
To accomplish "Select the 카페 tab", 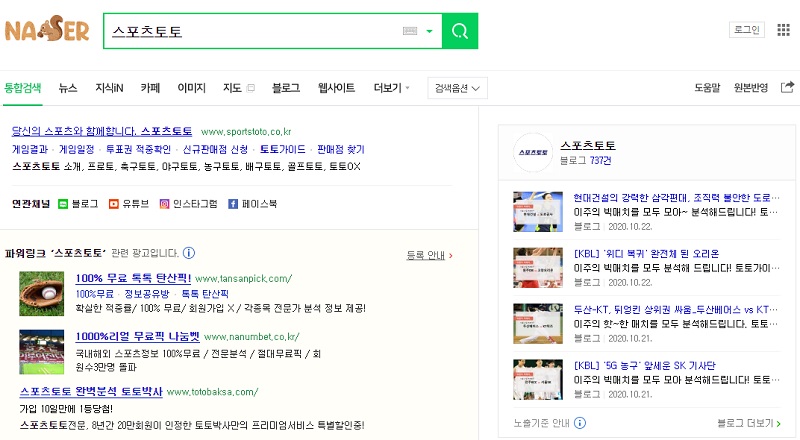I will [150, 88].
